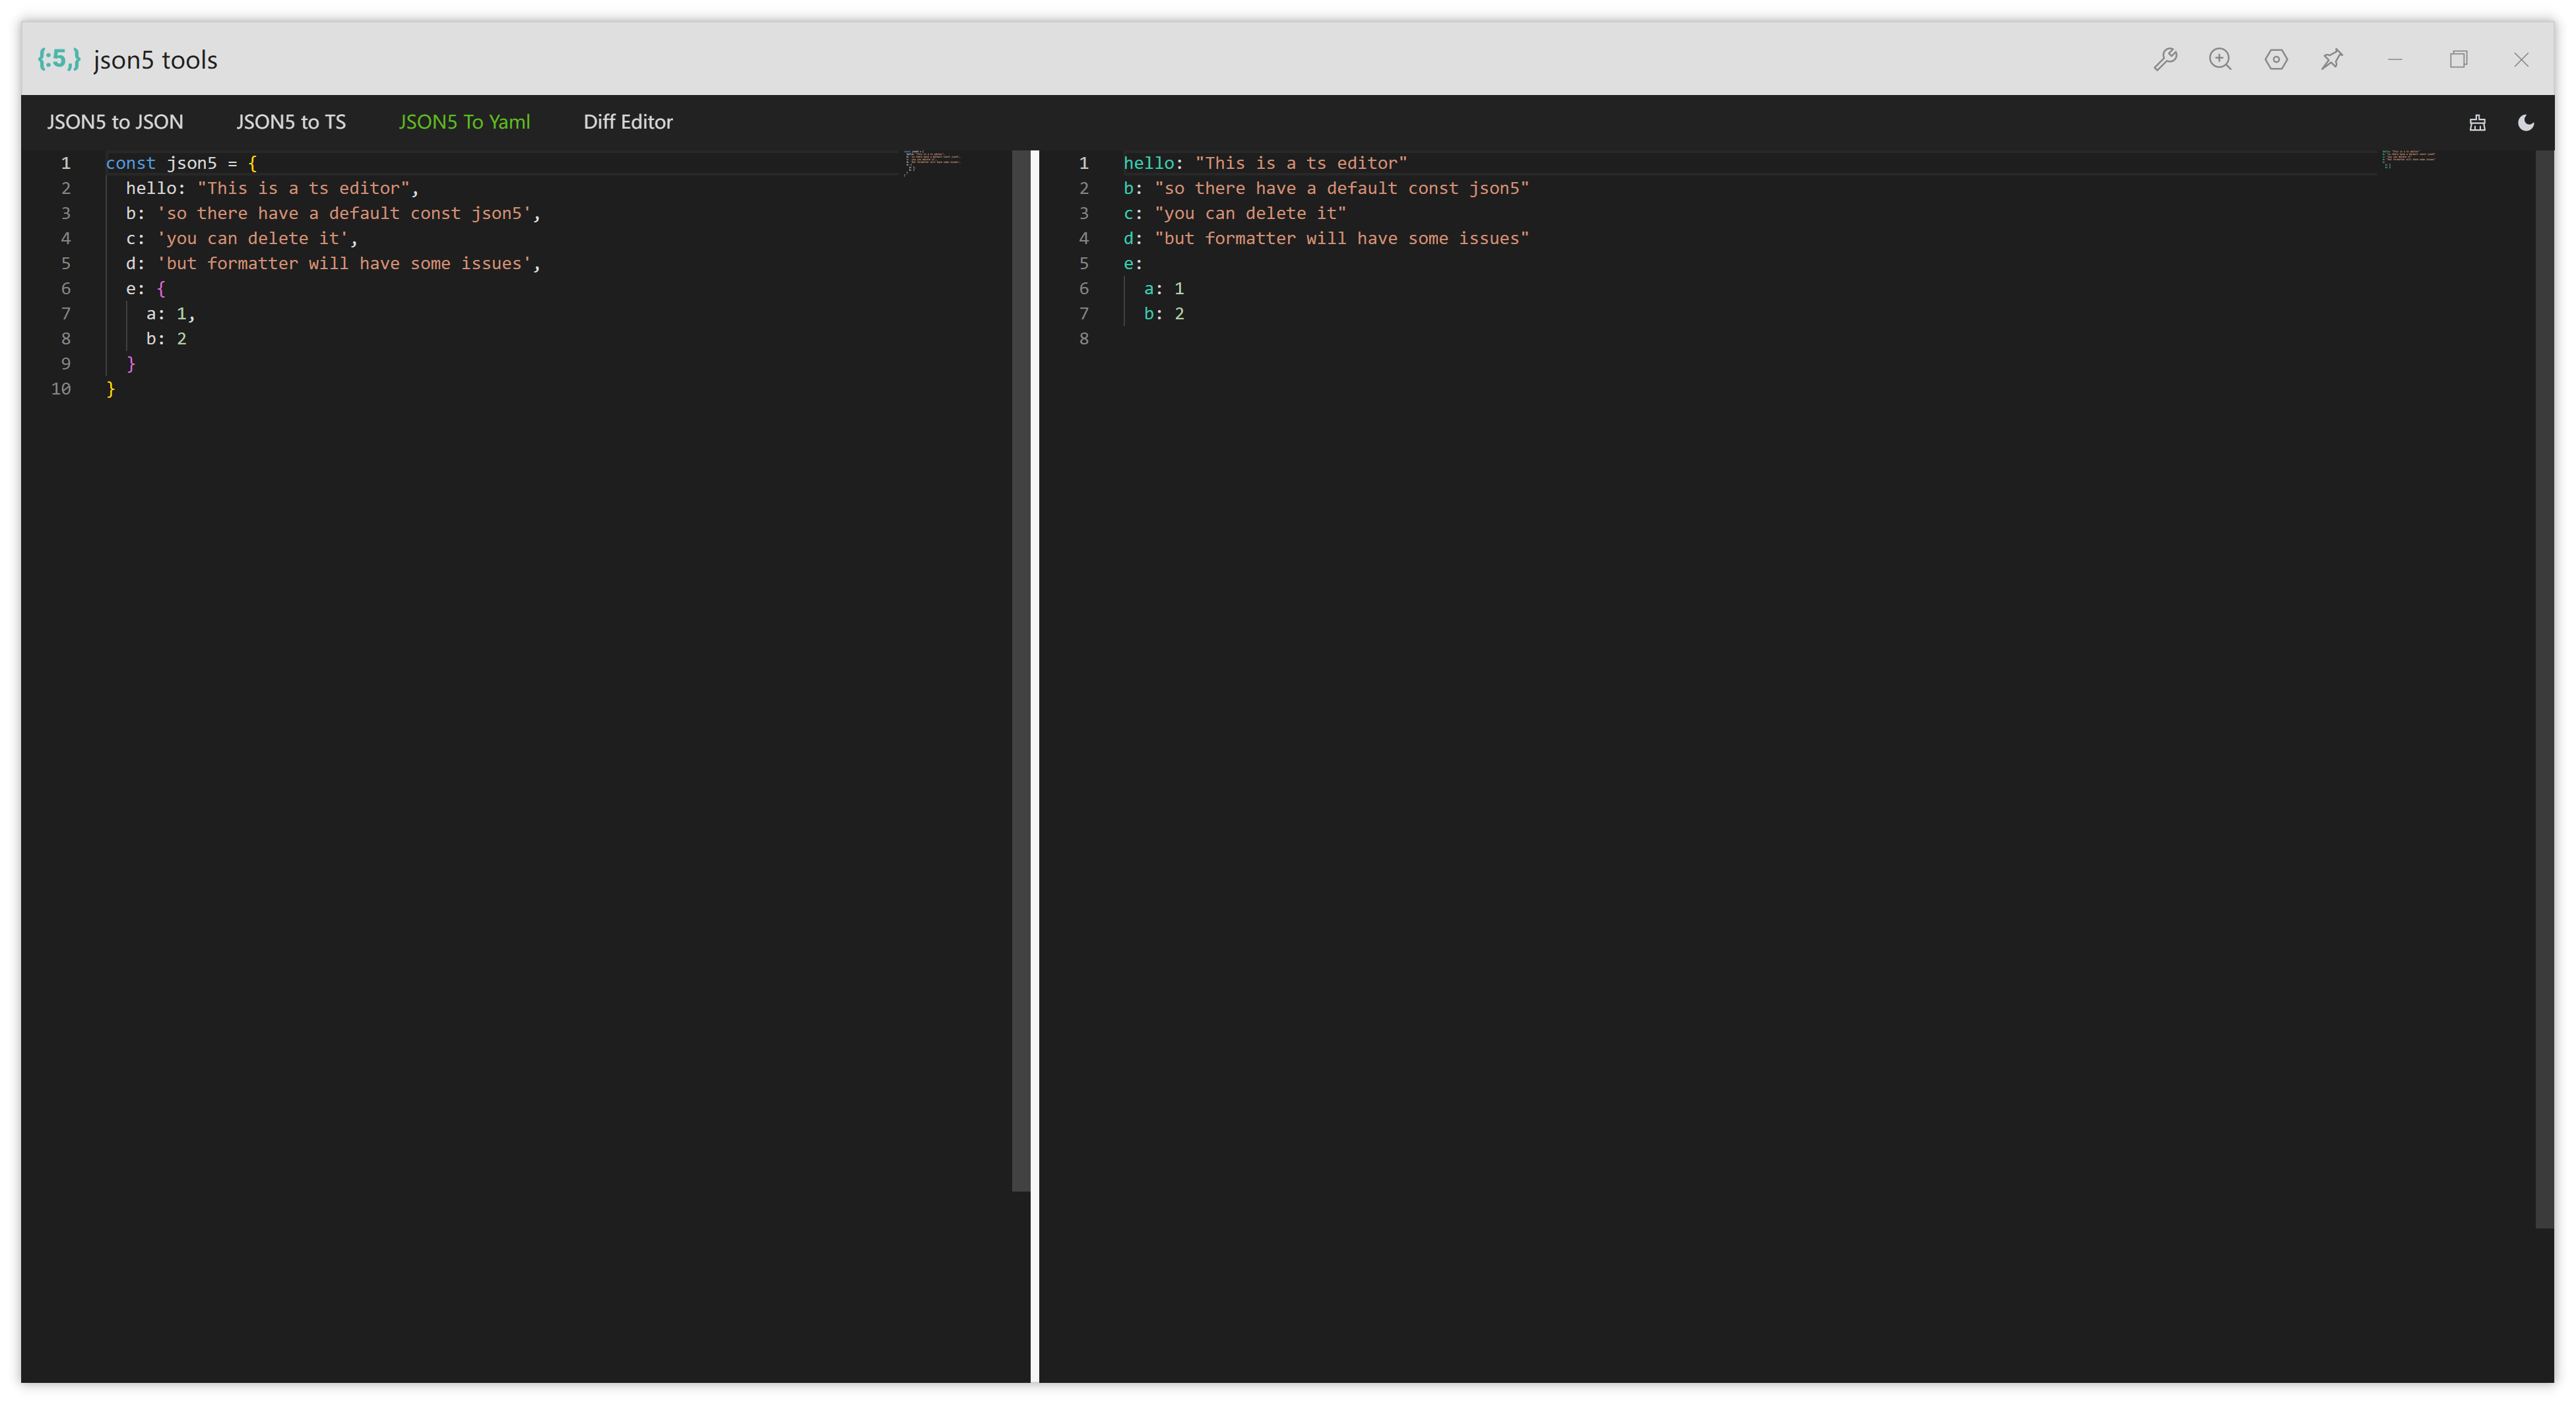Viewport: 2576px width, 1404px height.
Task: Click the closing brace on left line 10
Action: (x=111, y=389)
